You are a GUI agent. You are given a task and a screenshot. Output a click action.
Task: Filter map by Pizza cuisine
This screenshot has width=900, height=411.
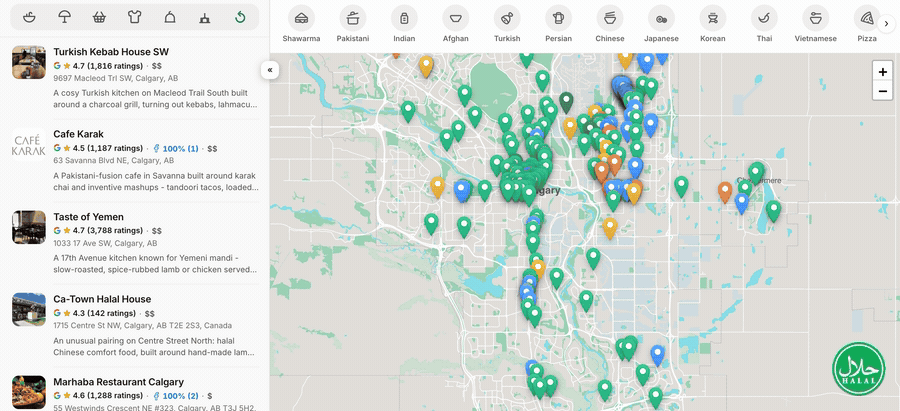pyautogui.click(x=867, y=24)
